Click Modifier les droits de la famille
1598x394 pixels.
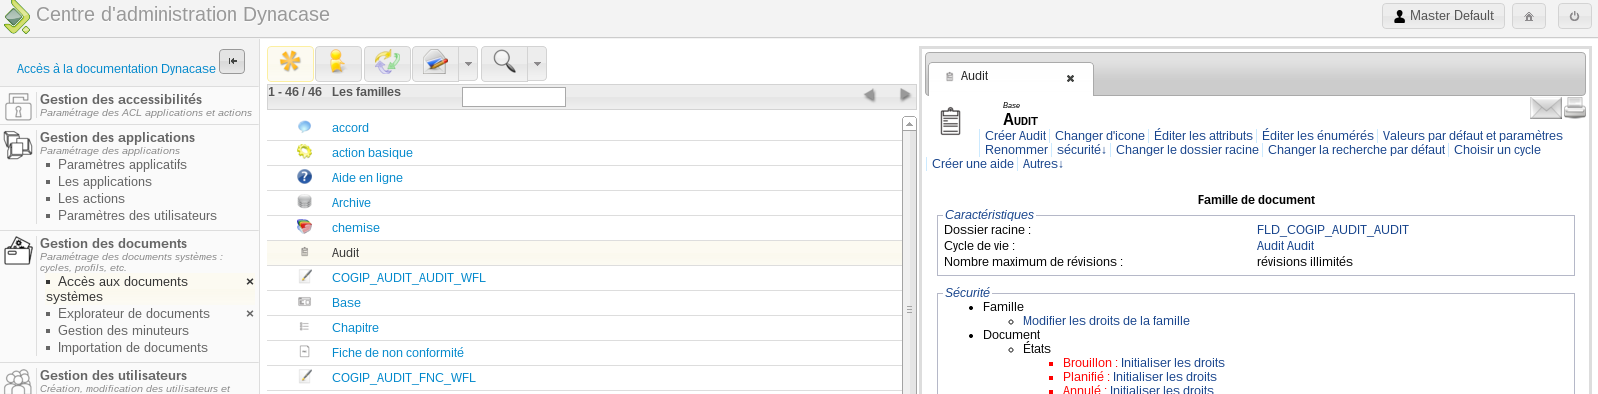pyautogui.click(x=1106, y=321)
